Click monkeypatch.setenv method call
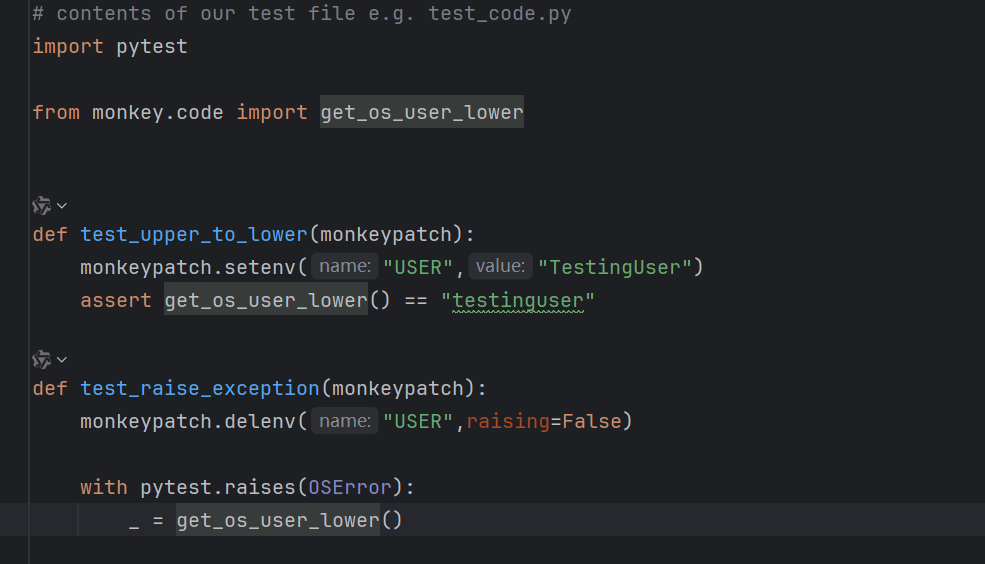Image resolution: width=985 pixels, height=564 pixels. click(188, 267)
